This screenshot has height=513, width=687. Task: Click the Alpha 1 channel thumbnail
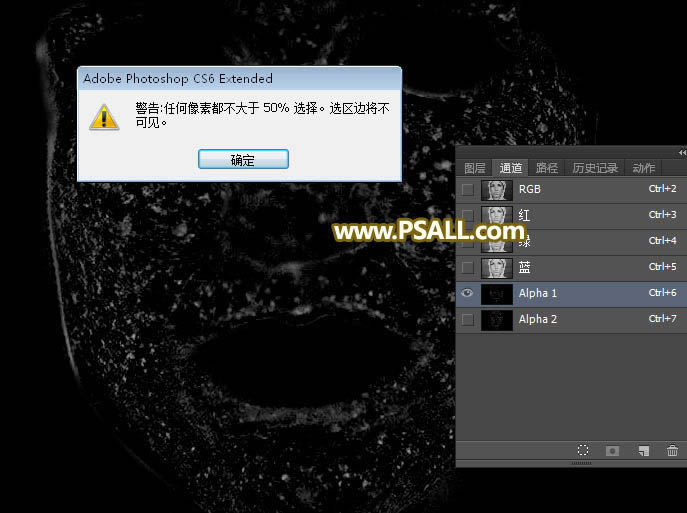point(496,293)
